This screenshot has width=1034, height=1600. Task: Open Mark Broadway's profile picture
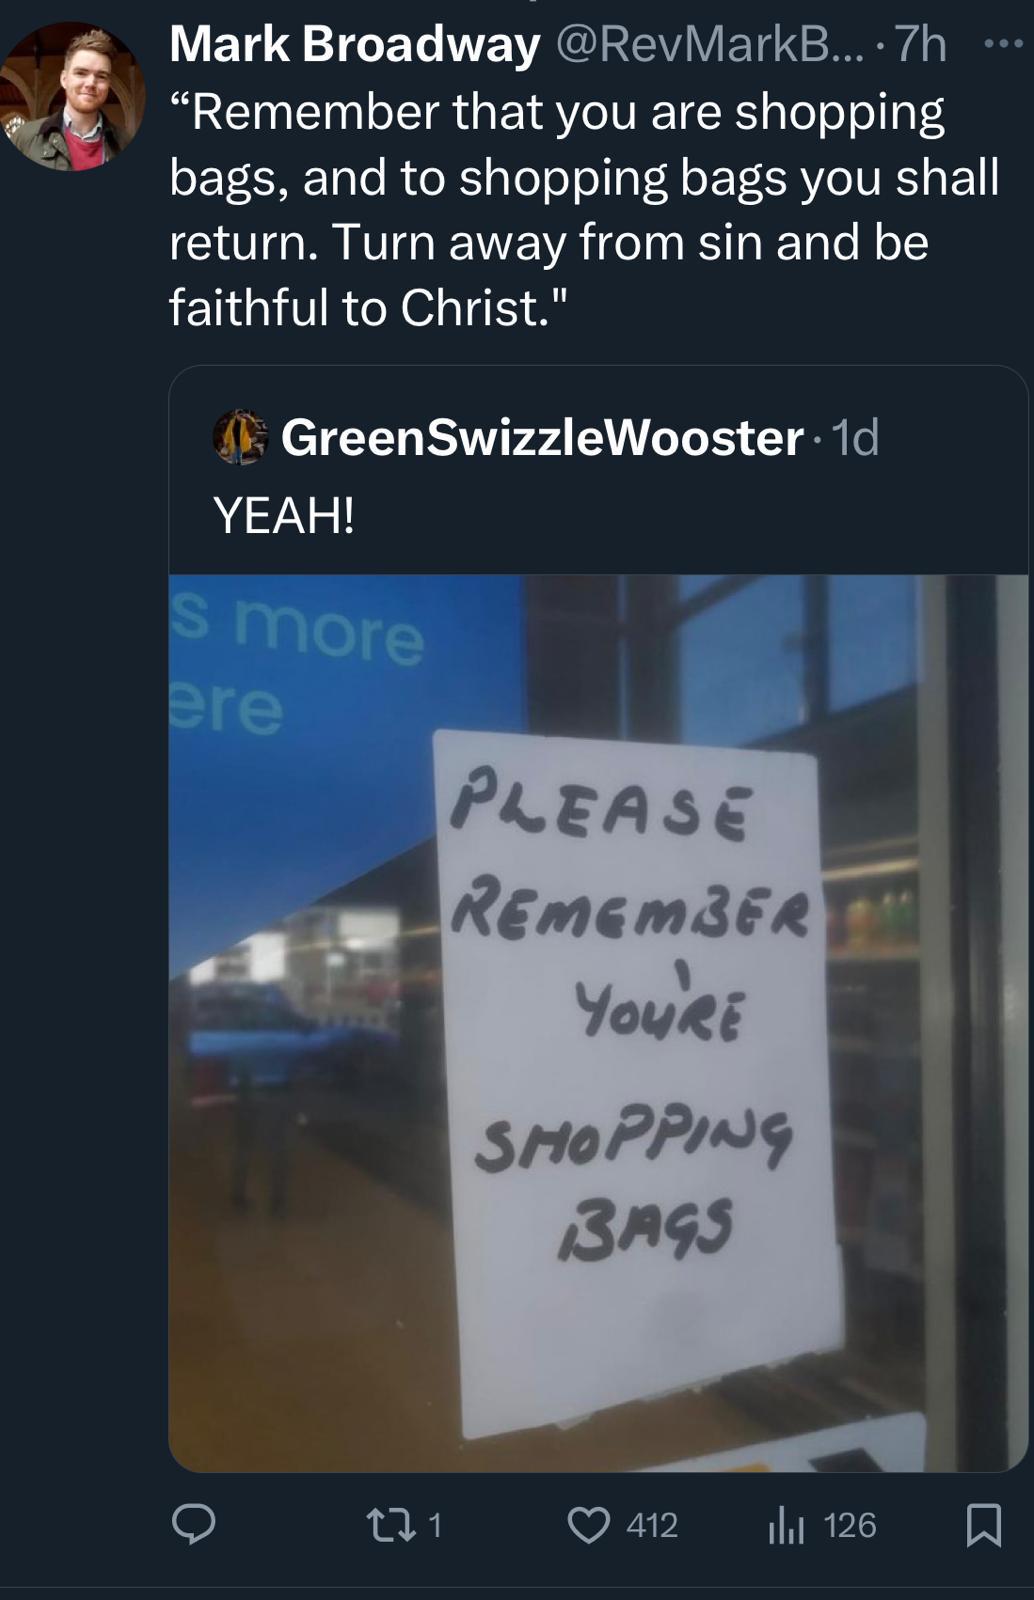(72, 96)
